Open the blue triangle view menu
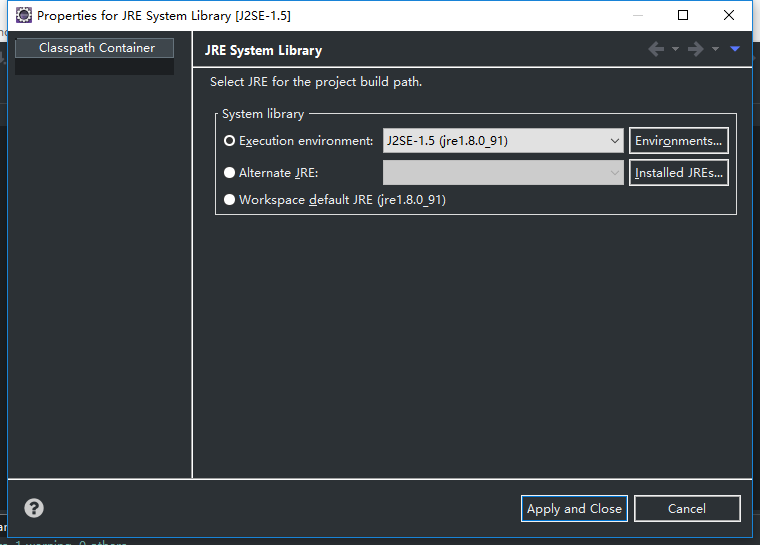The width and height of the screenshot is (760, 545). pyautogui.click(x=735, y=49)
